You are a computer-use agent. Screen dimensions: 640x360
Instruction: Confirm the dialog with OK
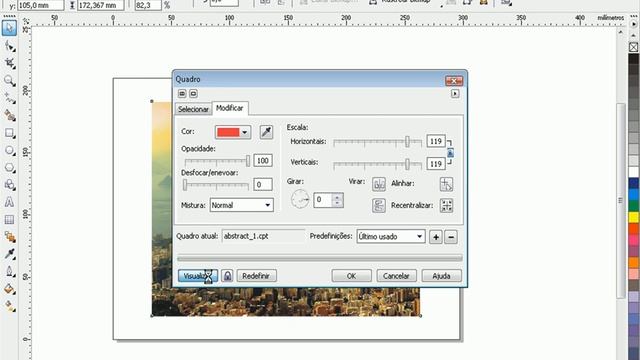pos(351,276)
